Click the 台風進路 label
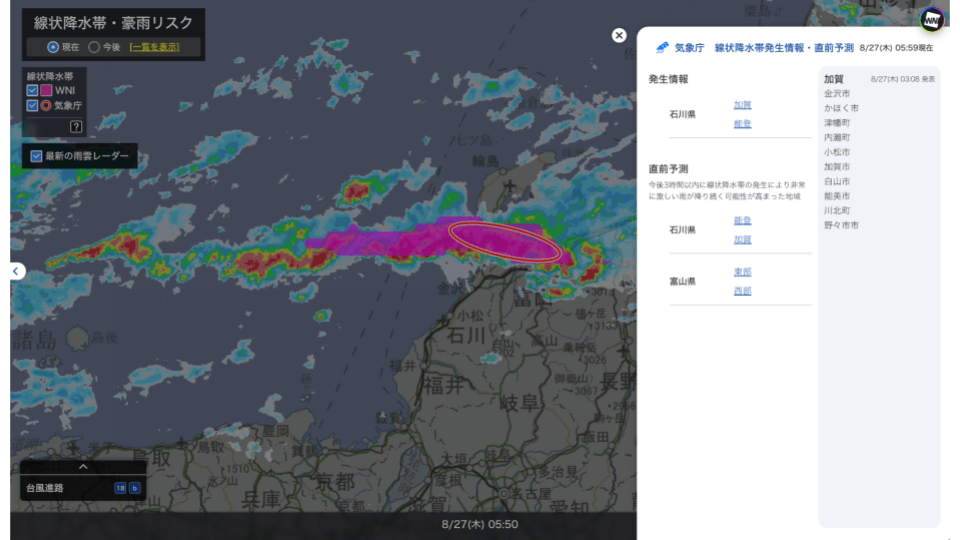 click(45, 488)
